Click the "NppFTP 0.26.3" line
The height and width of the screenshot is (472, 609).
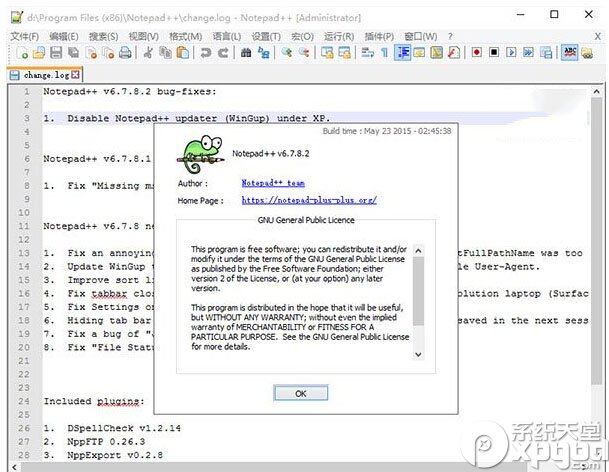point(106,442)
